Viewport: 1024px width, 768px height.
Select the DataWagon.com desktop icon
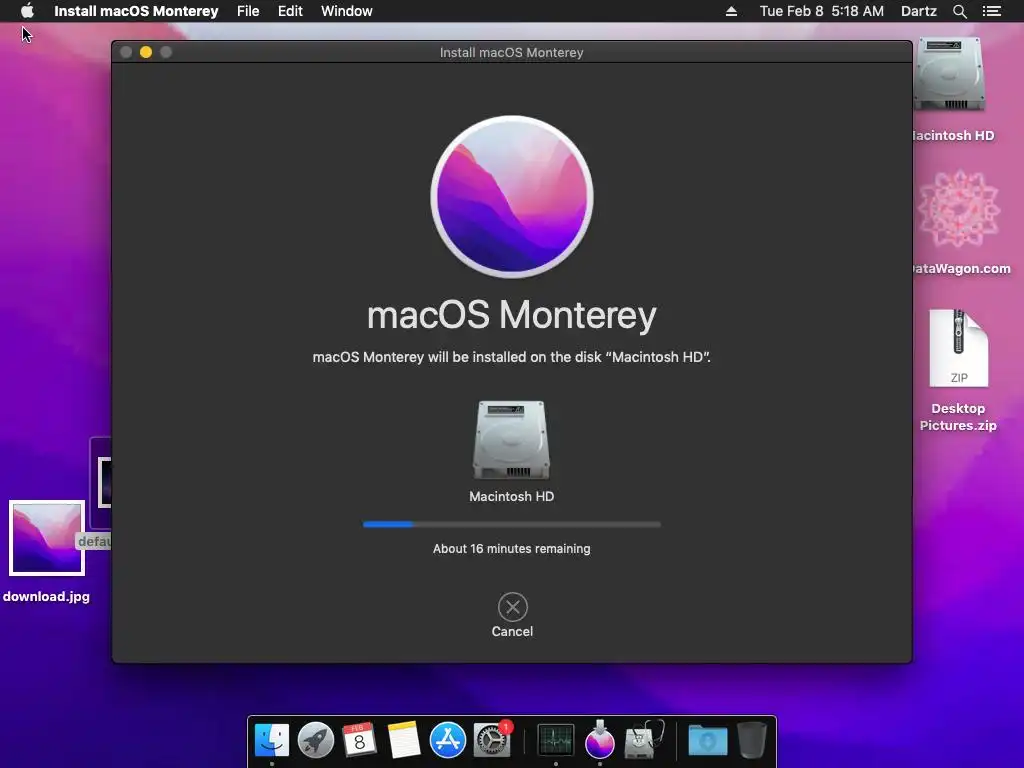tap(959, 209)
